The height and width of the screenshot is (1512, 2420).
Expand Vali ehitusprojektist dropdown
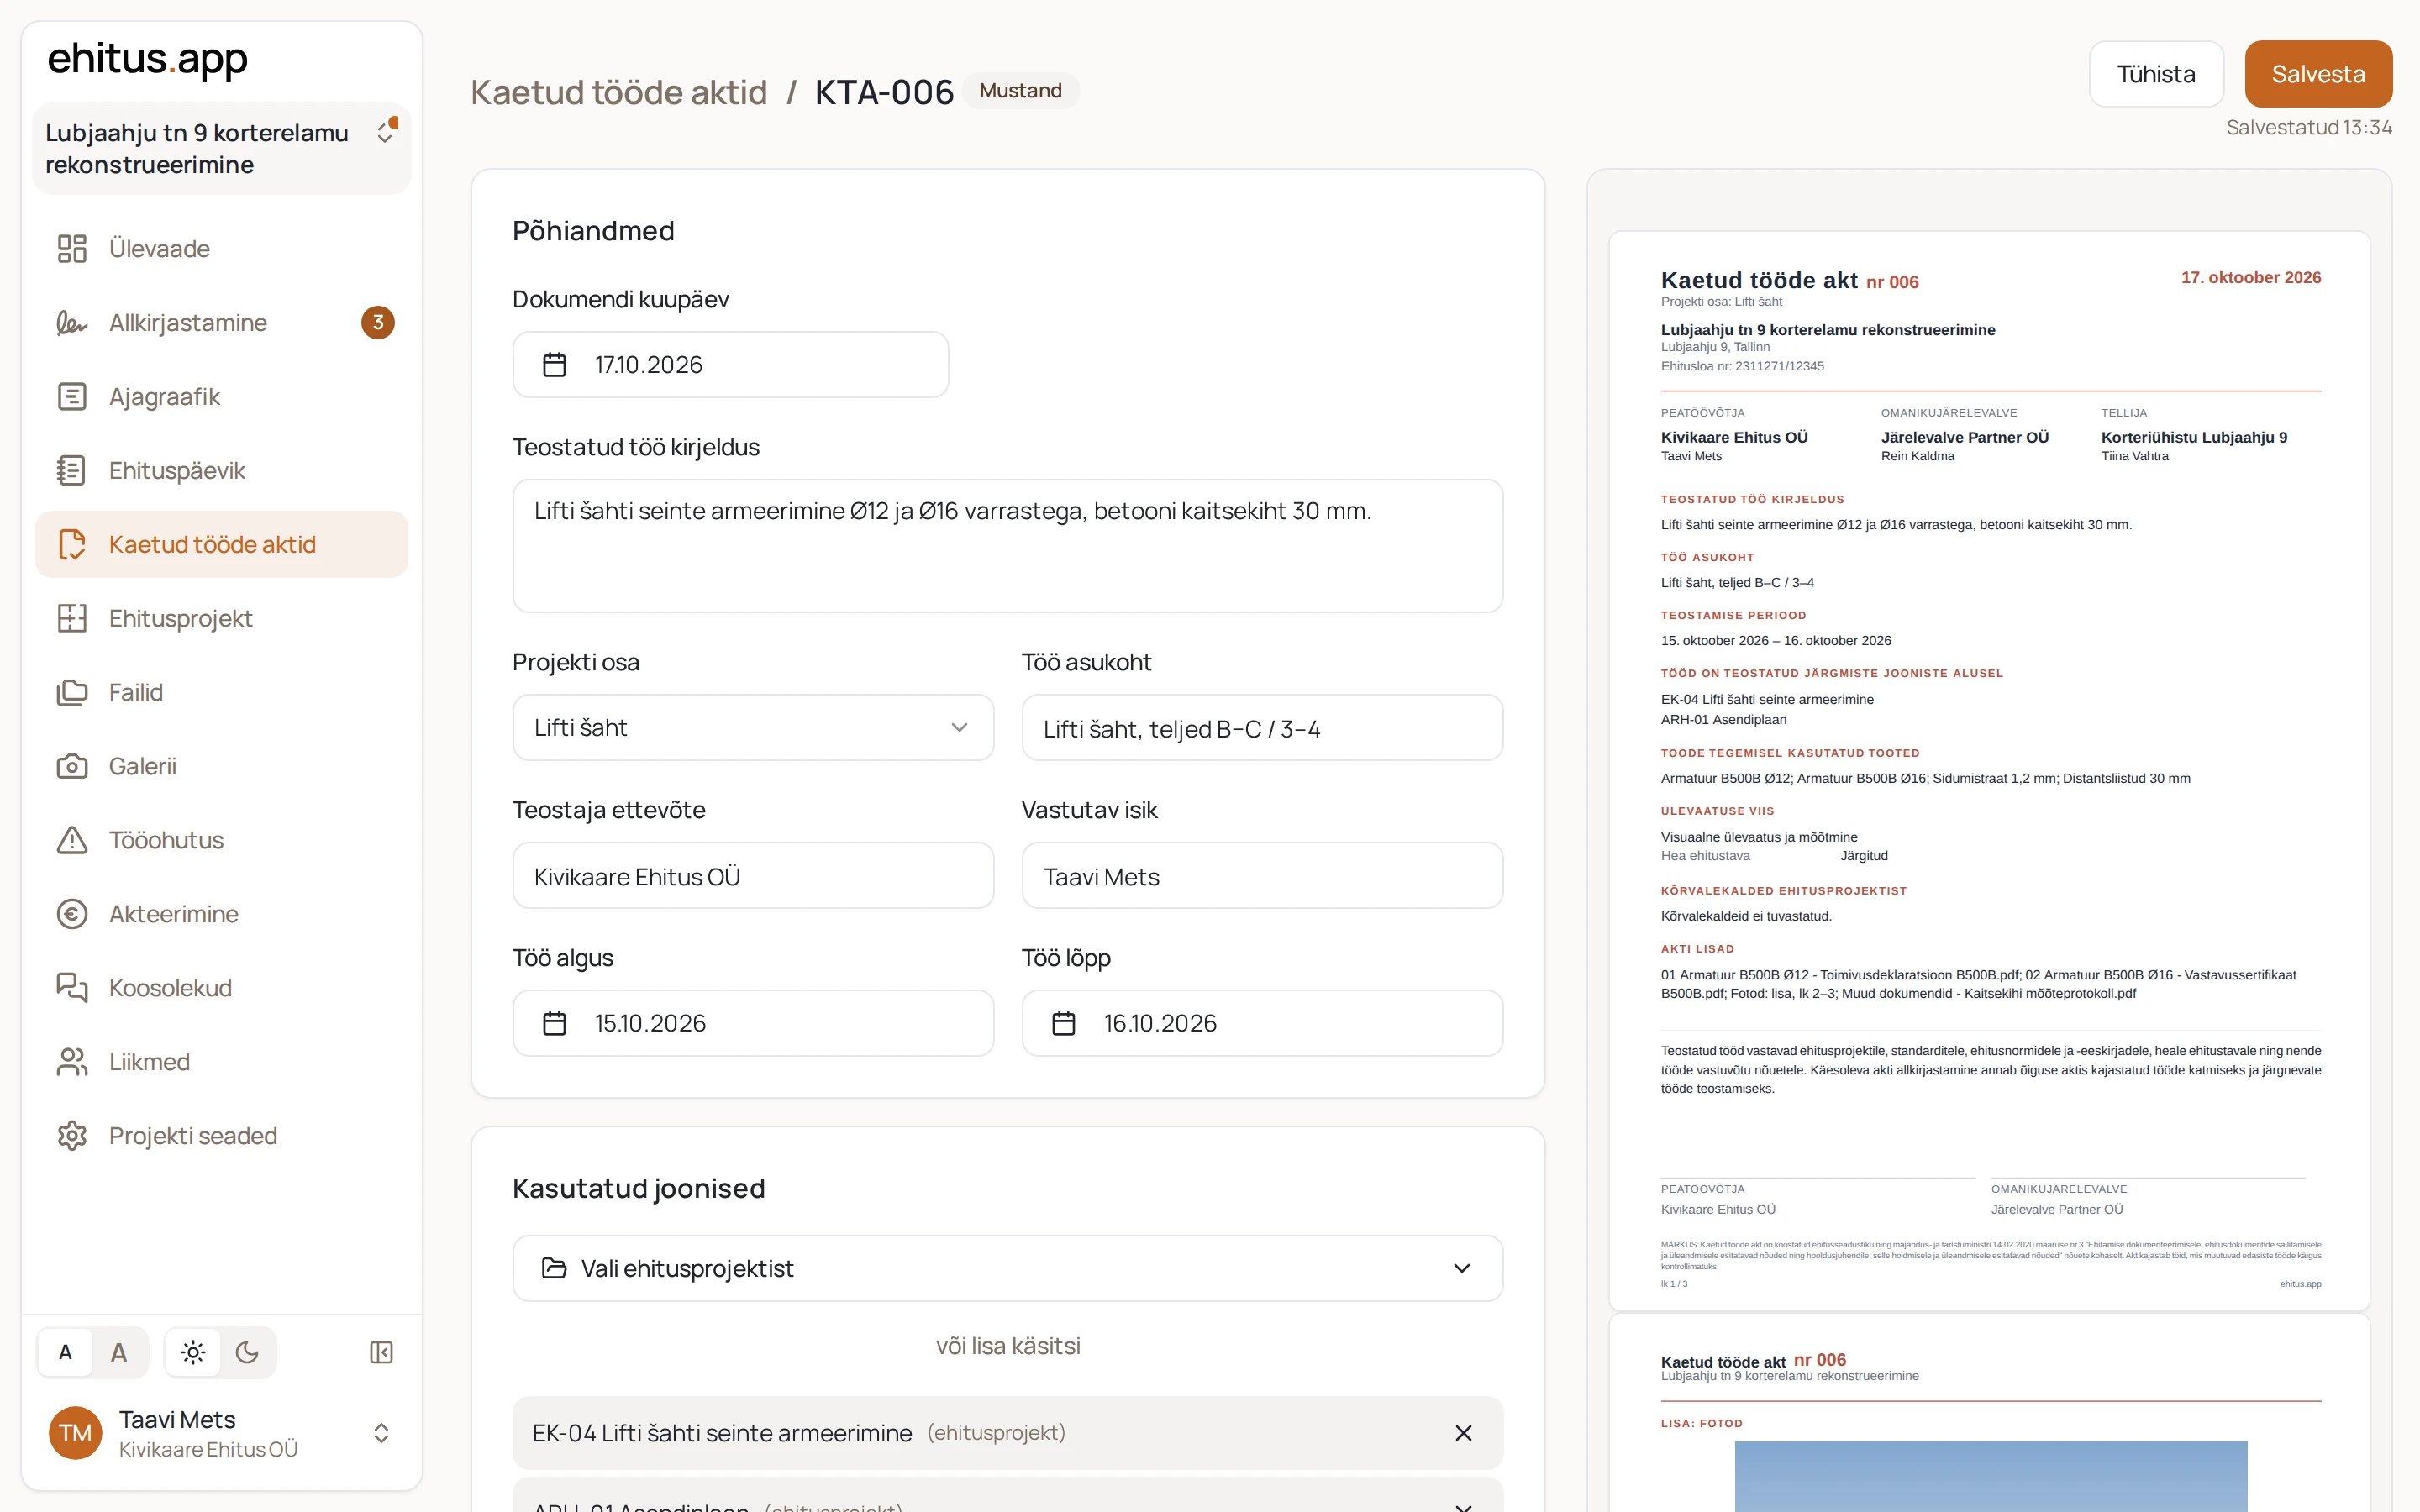[x=1007, y=1268]
